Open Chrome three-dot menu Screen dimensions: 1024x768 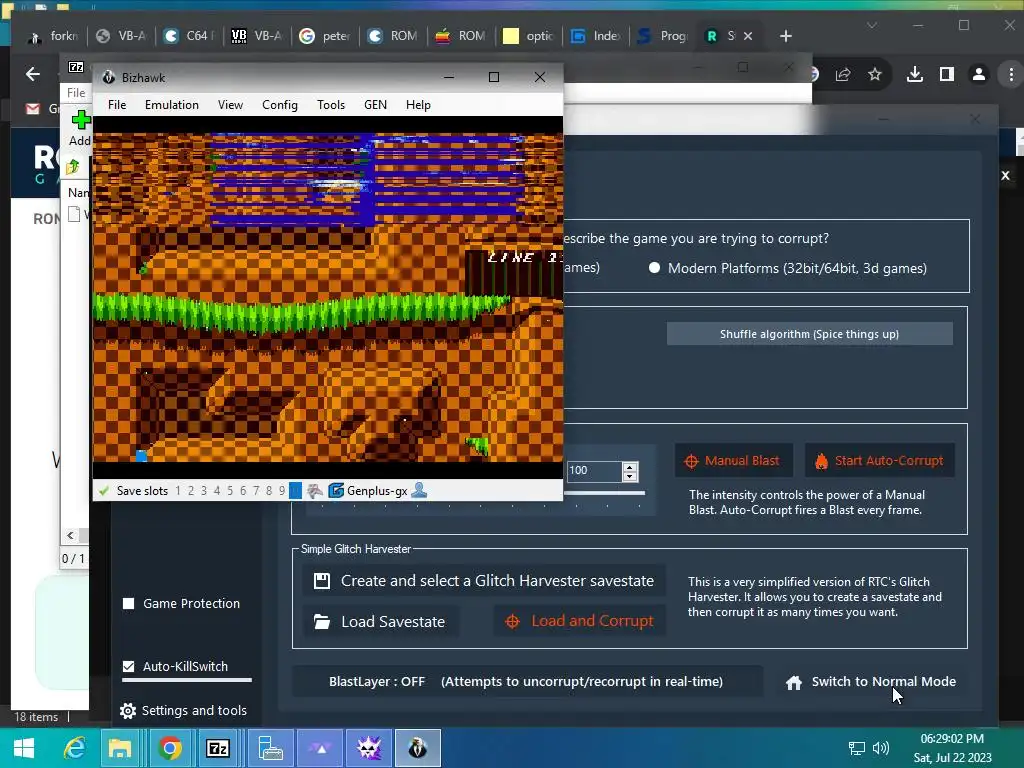1011,74
